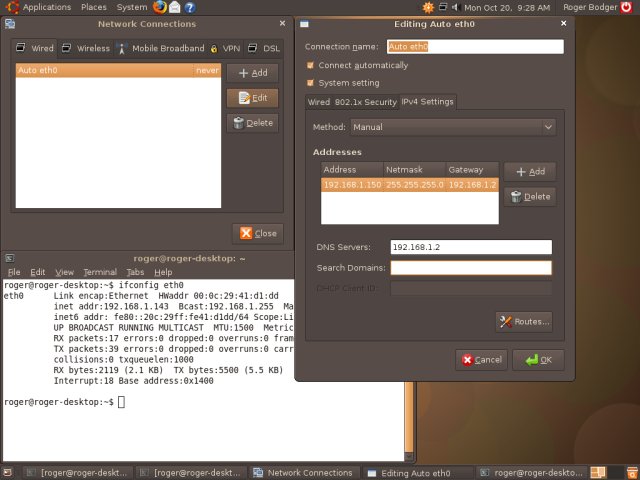This screenshot has height=480, width=640.
Task: Open the DSL tab
Action: (x=264, y=48)
